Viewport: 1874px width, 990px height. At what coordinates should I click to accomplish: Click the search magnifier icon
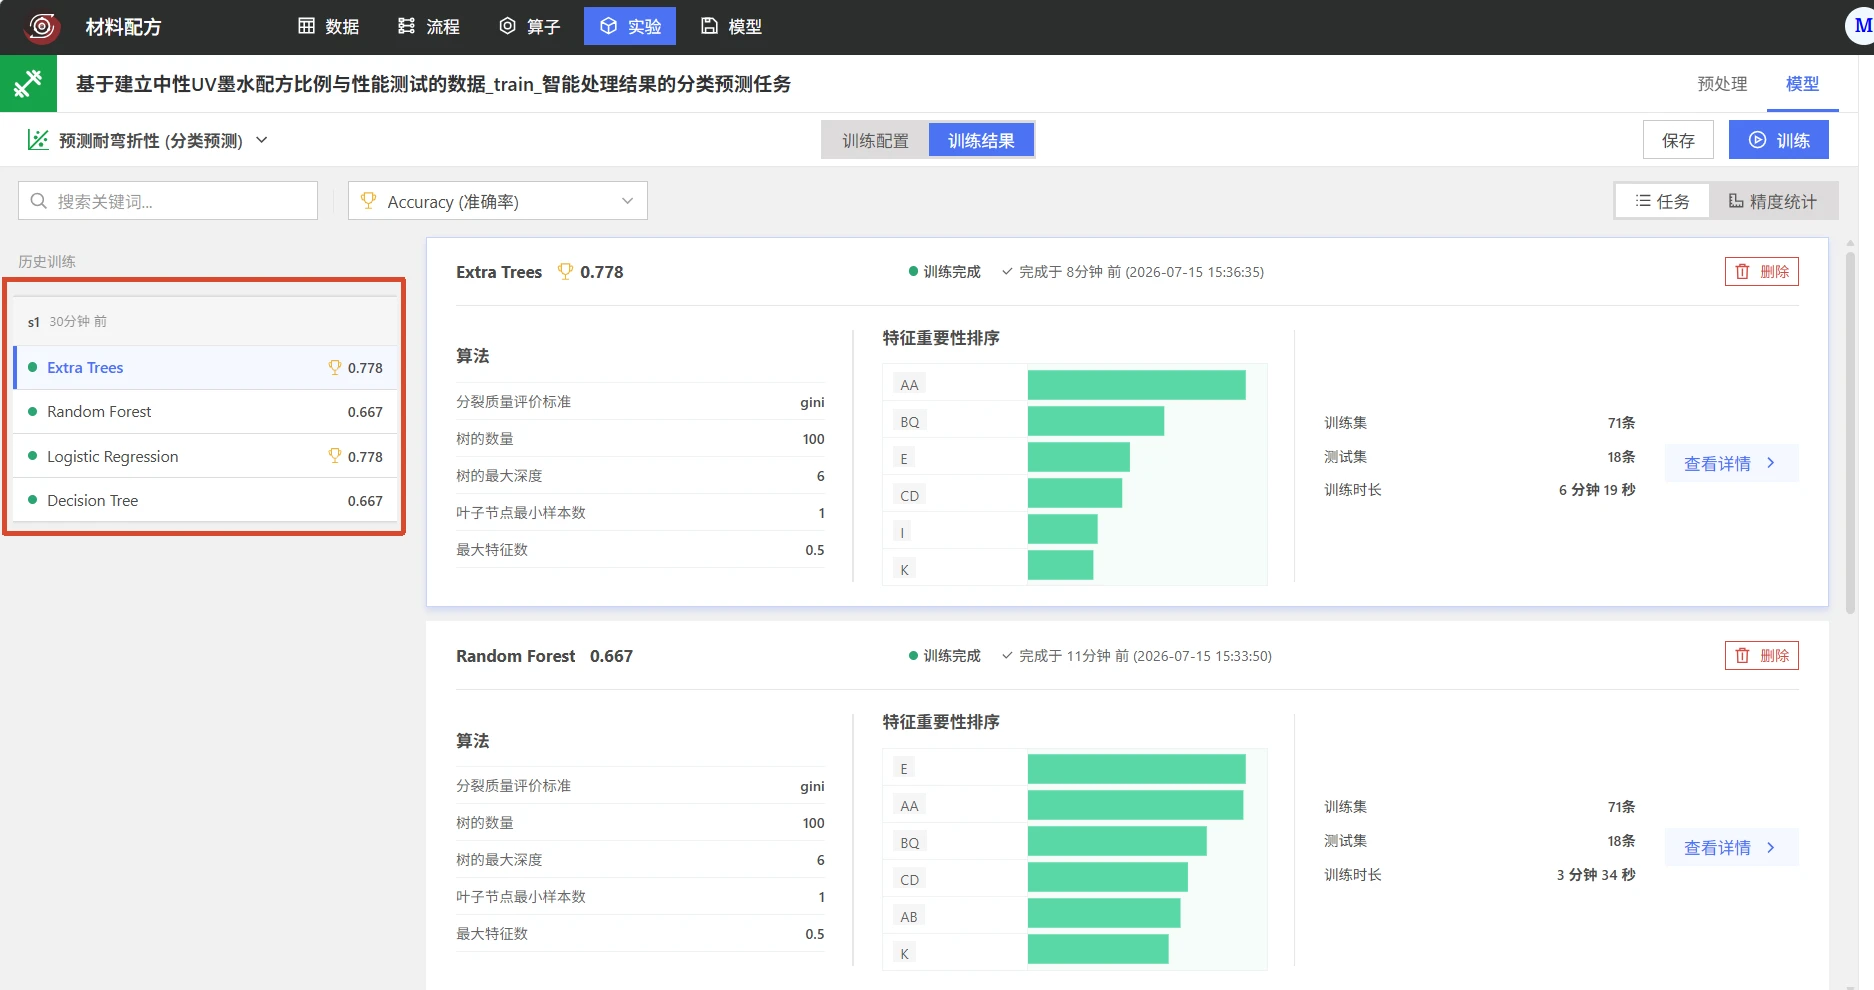(x=38, y=201)
